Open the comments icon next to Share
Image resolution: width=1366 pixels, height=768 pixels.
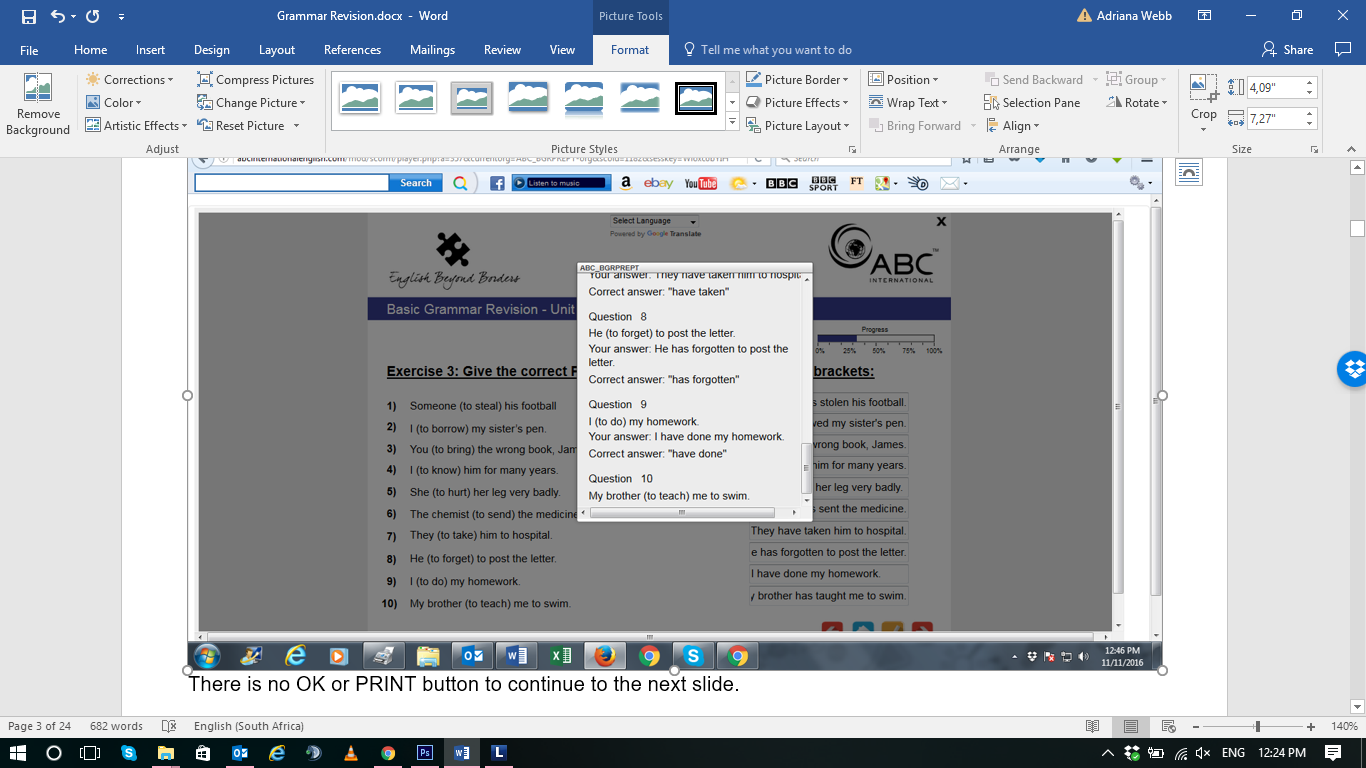point(1343,50)
